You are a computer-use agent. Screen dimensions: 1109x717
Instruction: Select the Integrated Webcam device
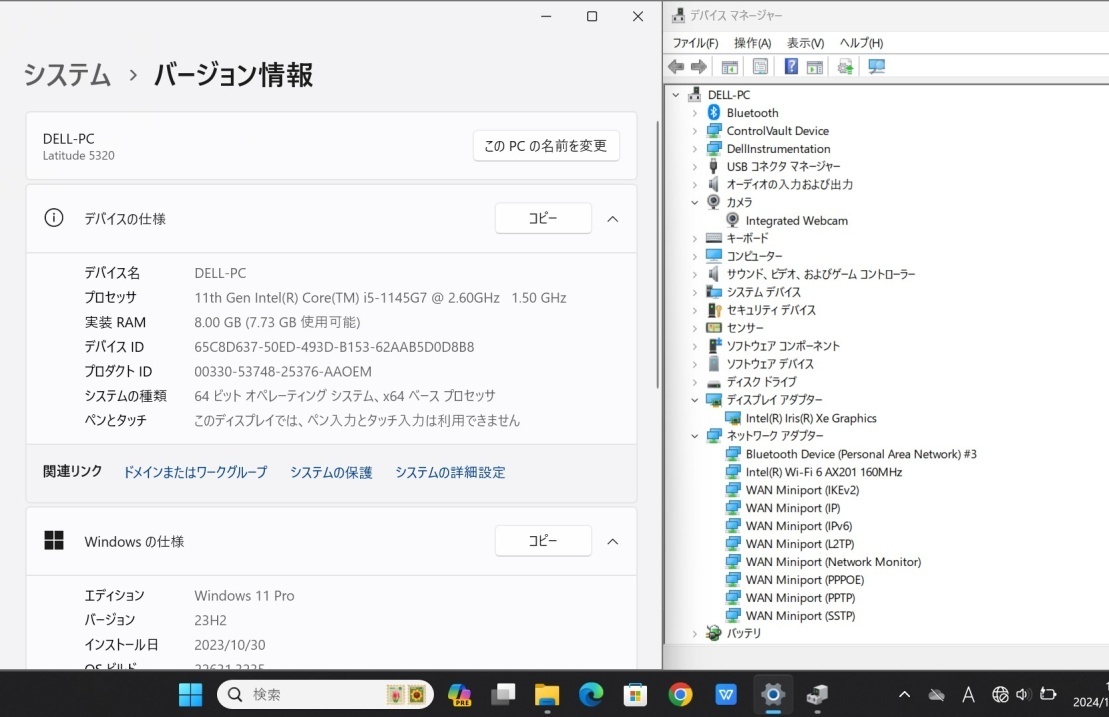797,220
